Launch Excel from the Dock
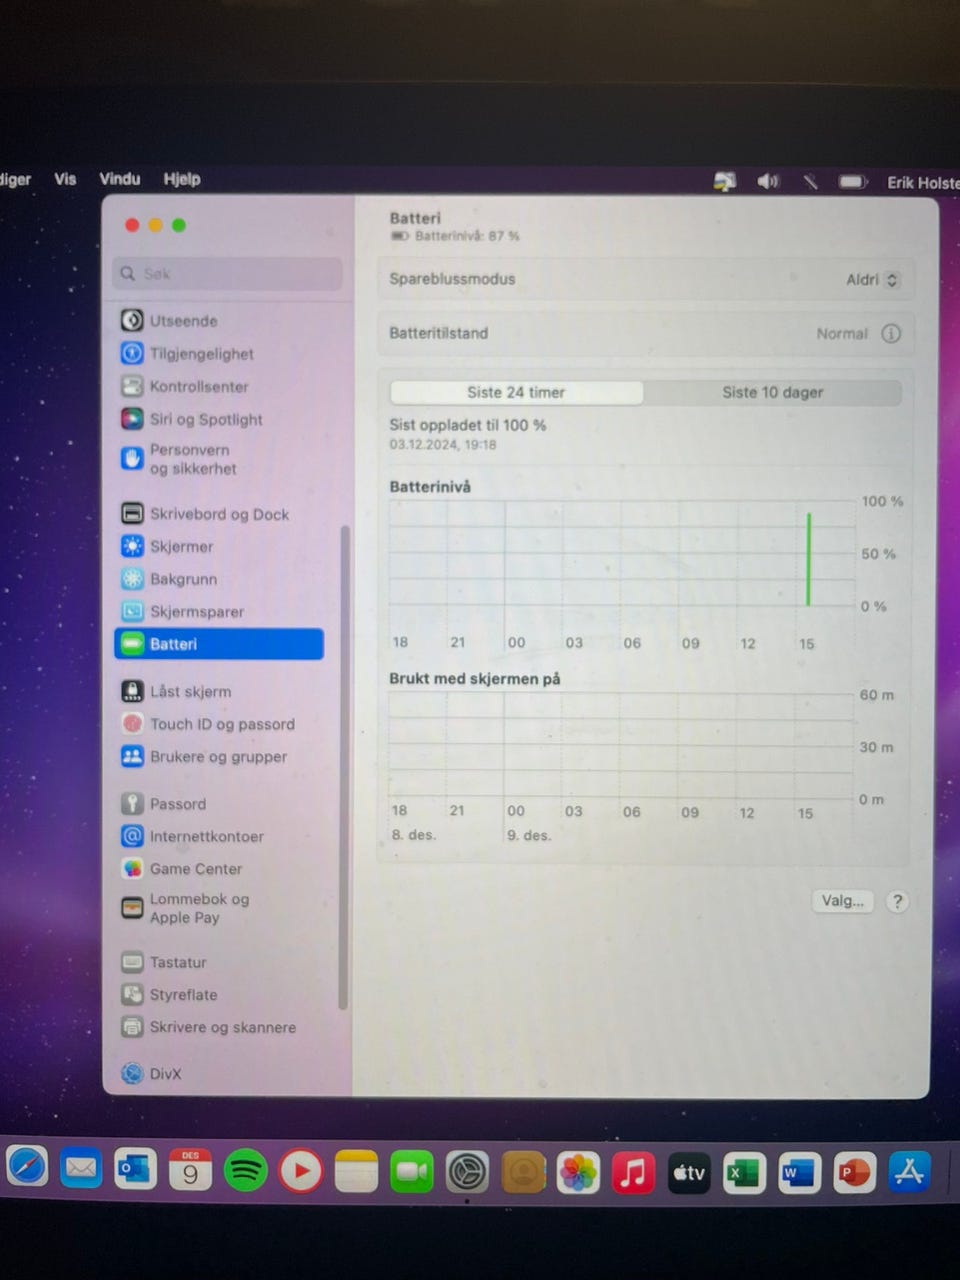Screen dimensions: 960x1280 [742, 1172]
